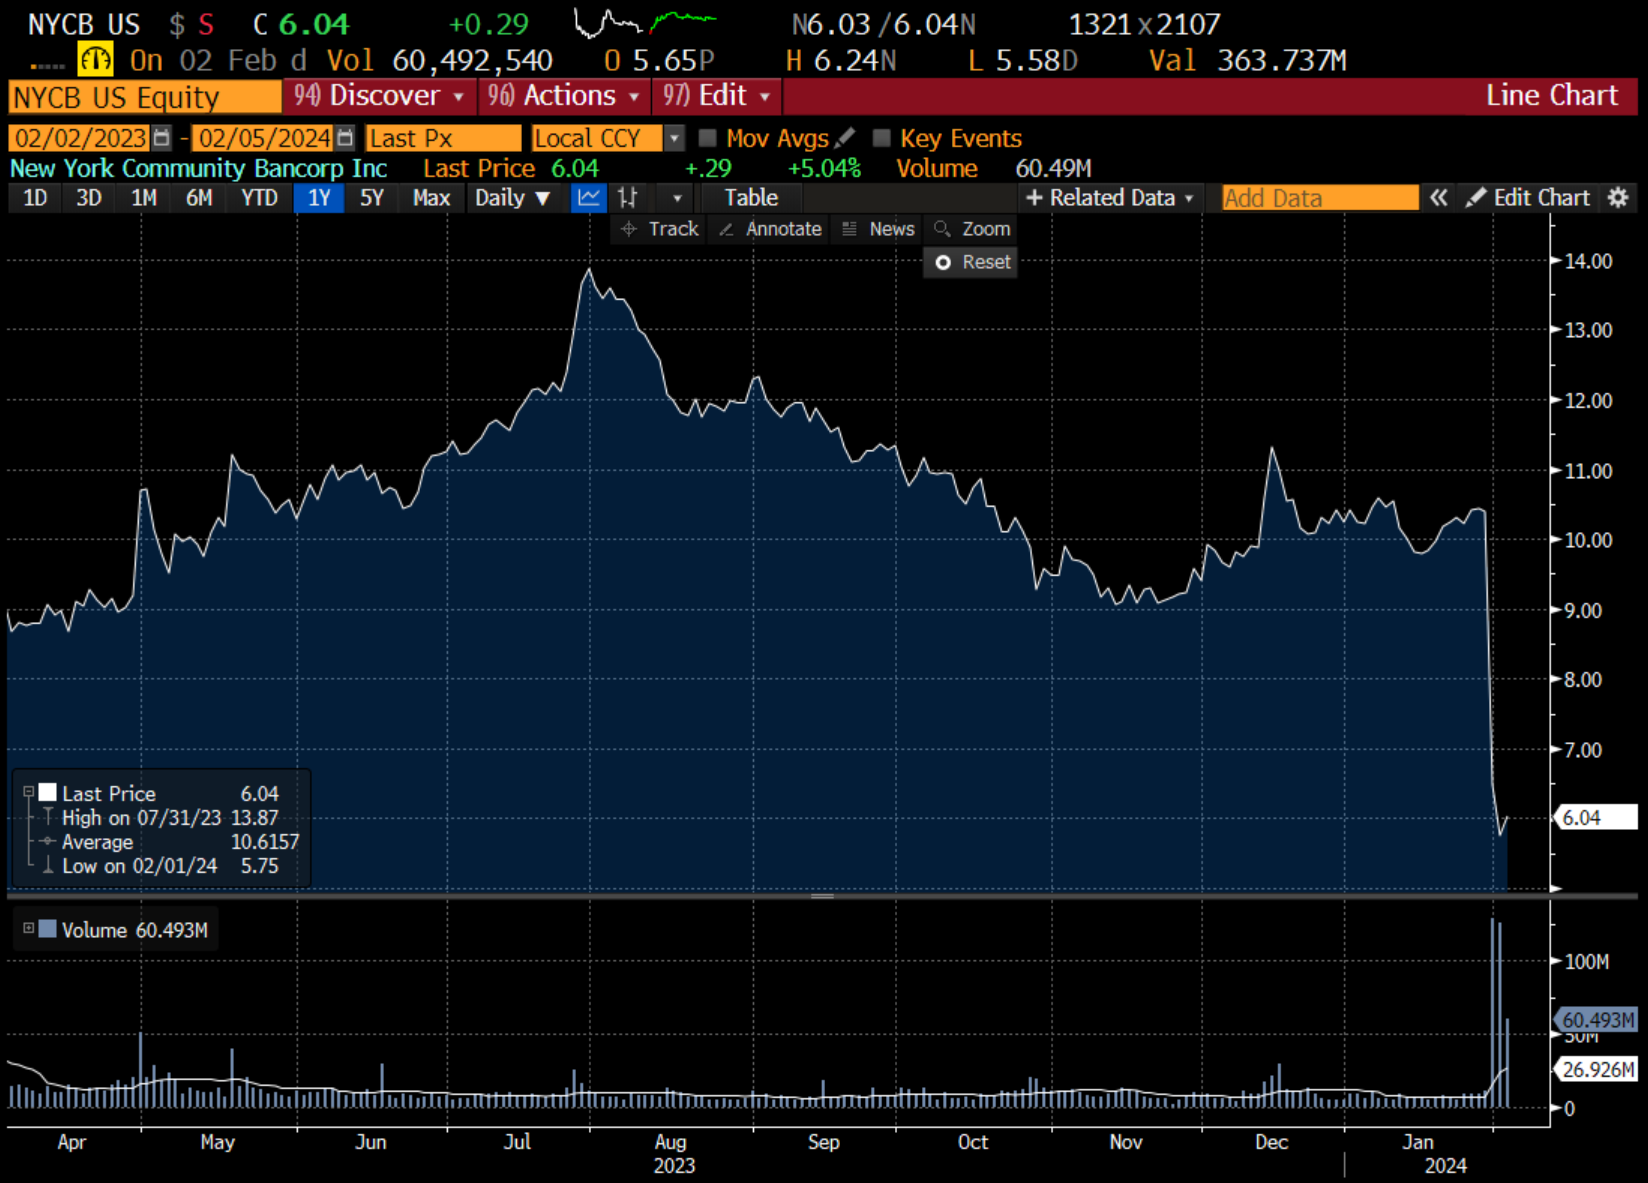Screen dimensions: 1648x1183
Task: Select the 6M range tab
Action: (x=199, y=198)
